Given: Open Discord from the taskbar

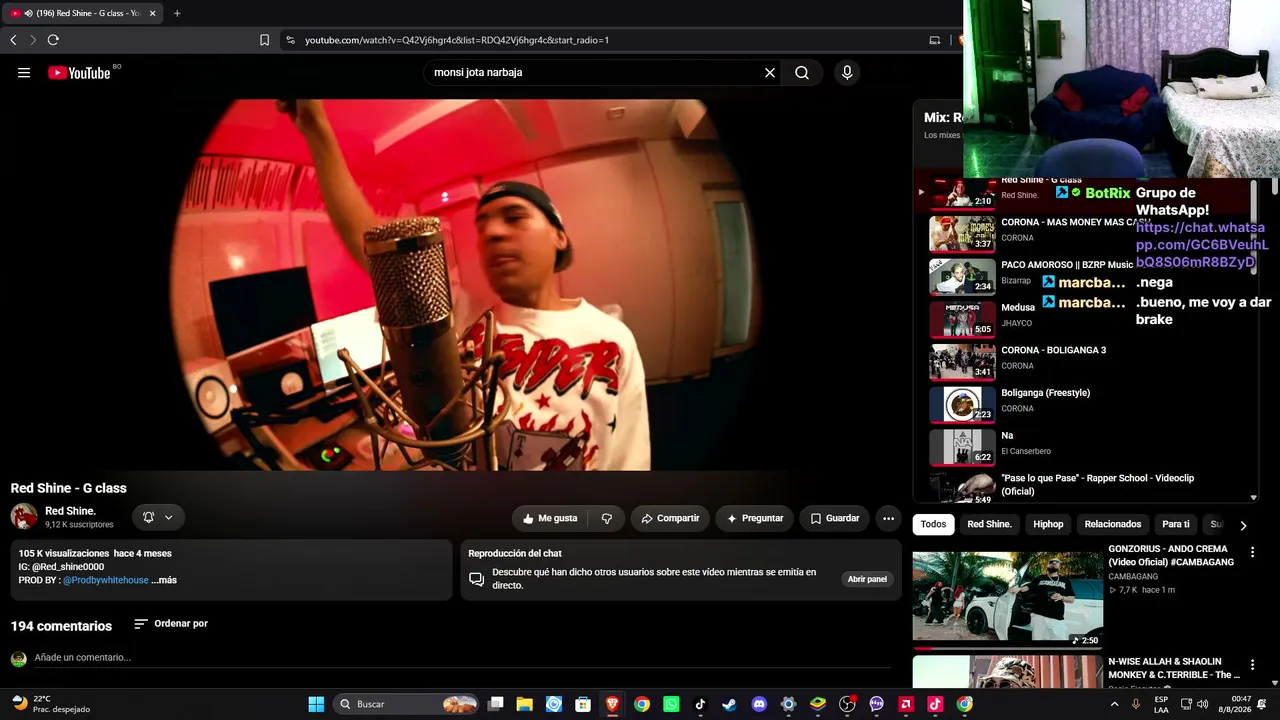Looking at the screenshot, I should 759,704.
